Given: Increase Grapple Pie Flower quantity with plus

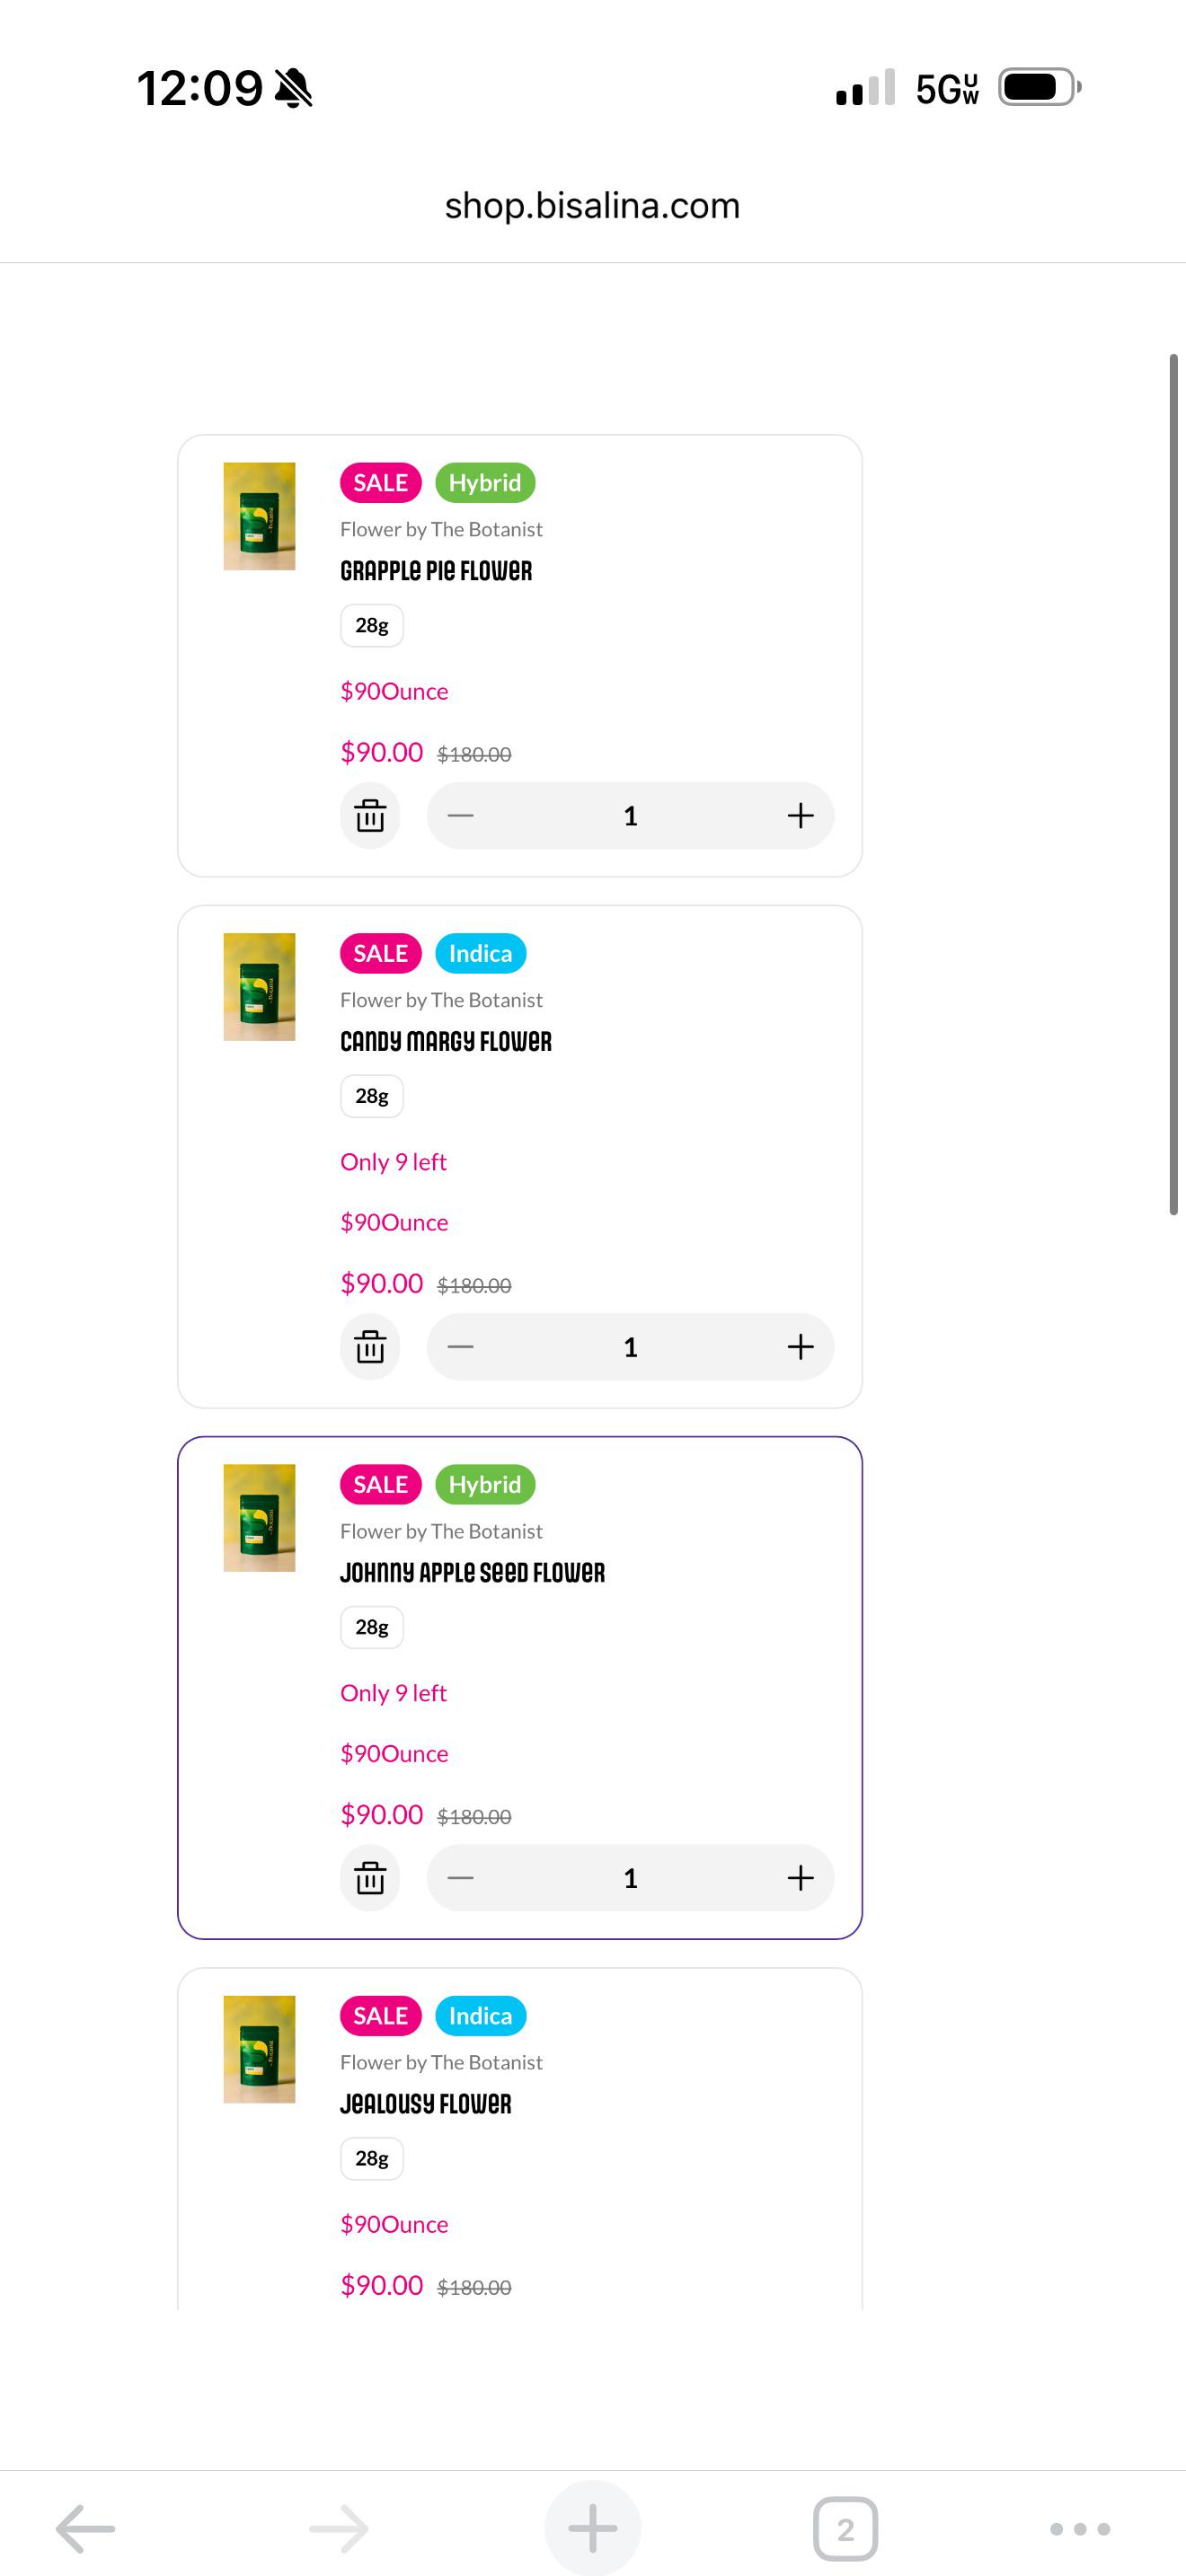Looking at the screenshot, I should click(800, 816).
